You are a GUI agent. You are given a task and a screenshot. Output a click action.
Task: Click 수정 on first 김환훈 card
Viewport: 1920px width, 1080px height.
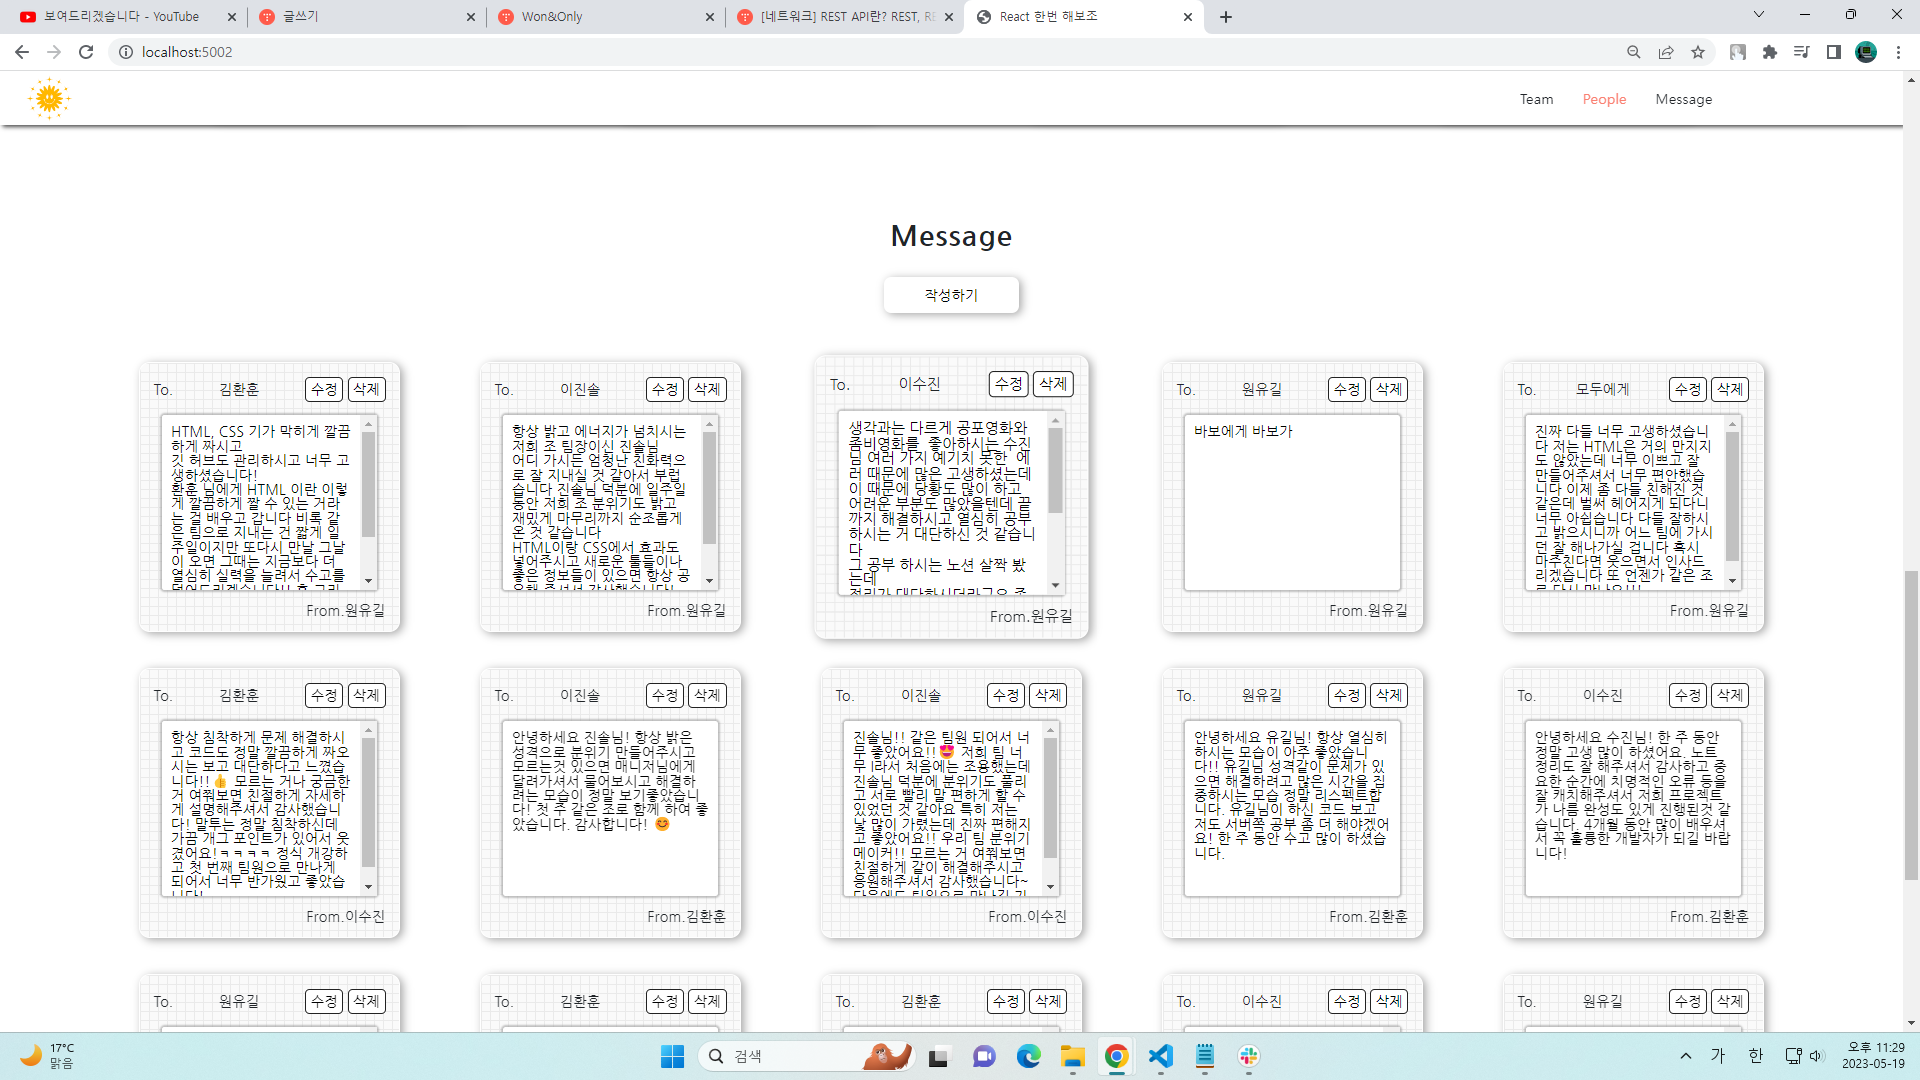click(324, 389)
